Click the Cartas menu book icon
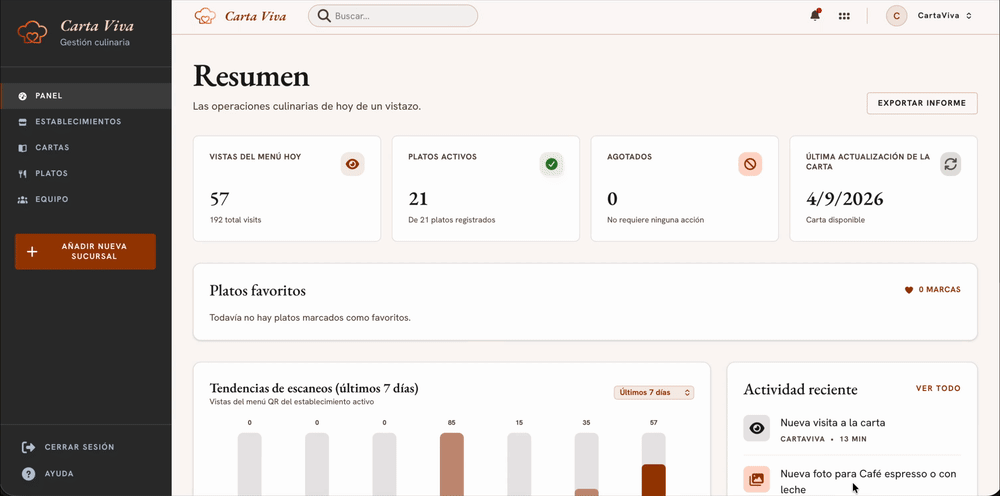Screen dimensions: 1000x496 point(23,148)
